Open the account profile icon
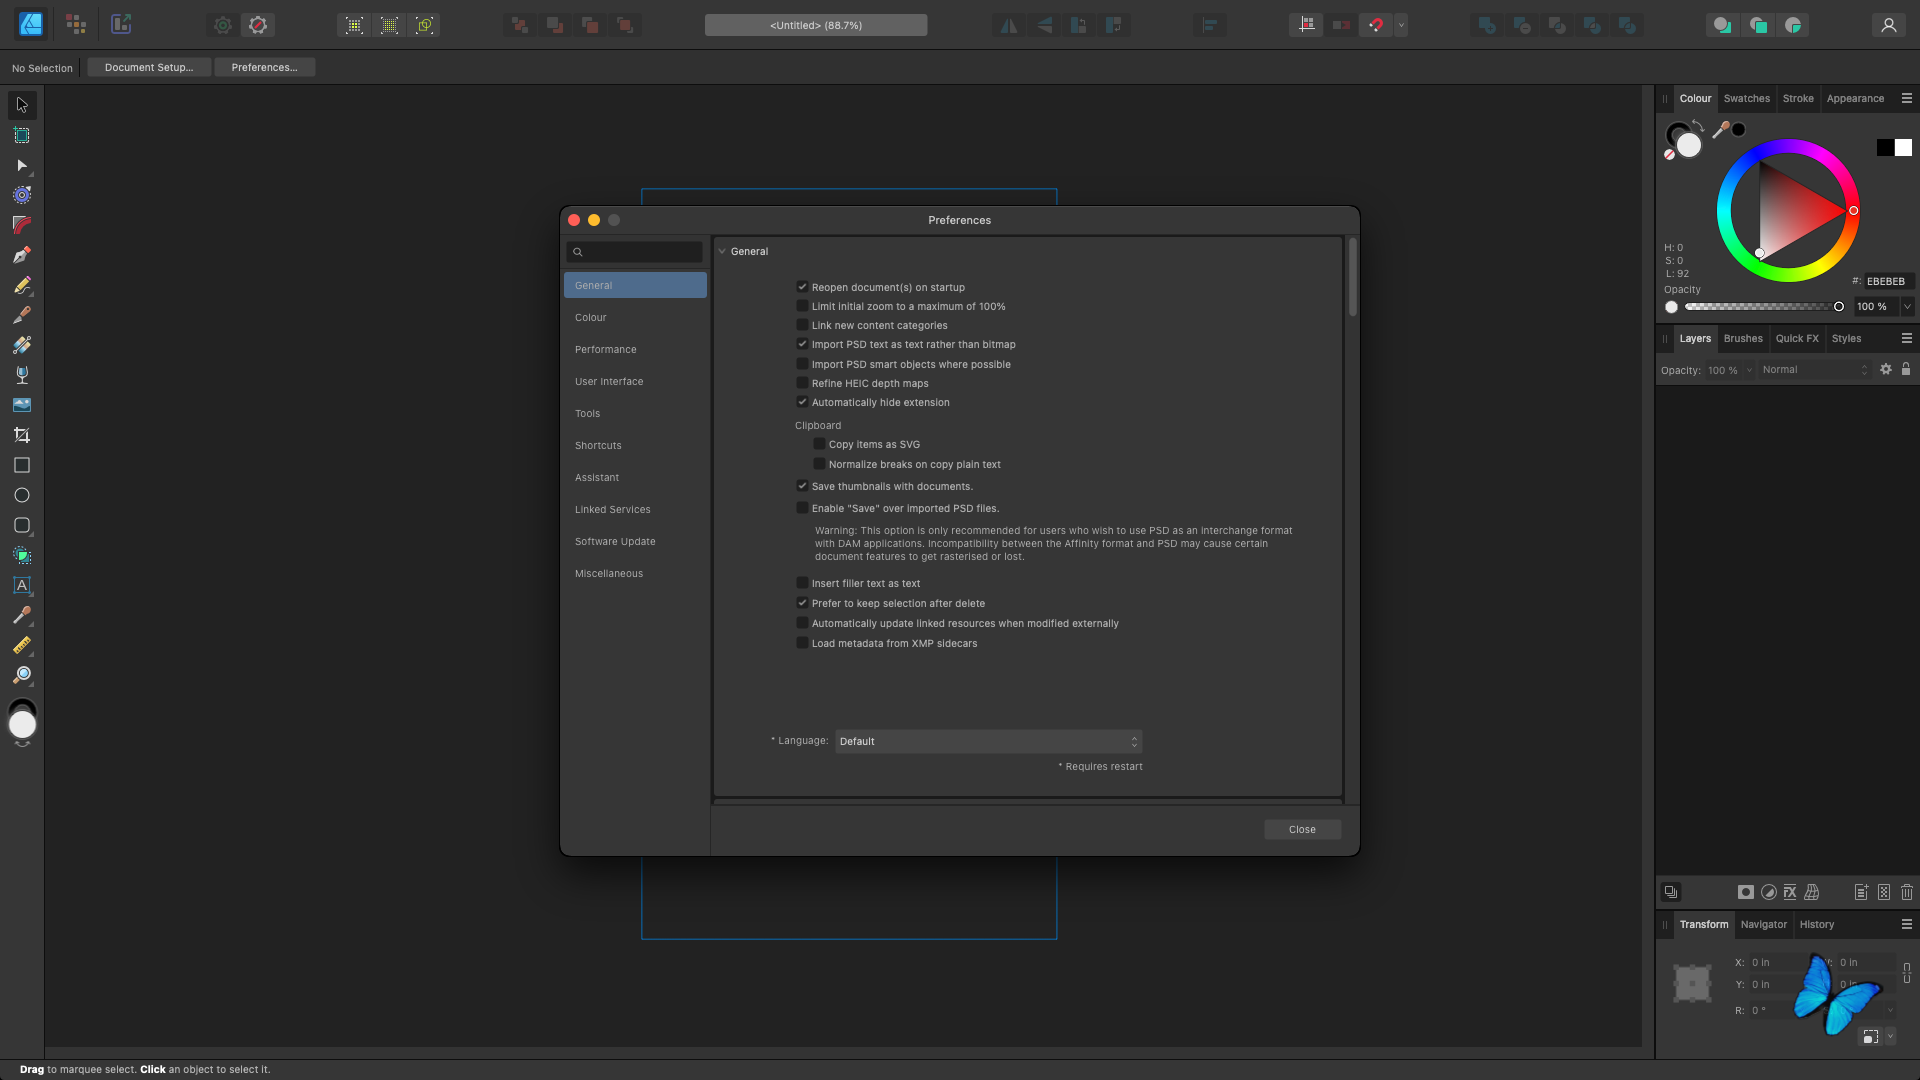 pos(1888,25)
